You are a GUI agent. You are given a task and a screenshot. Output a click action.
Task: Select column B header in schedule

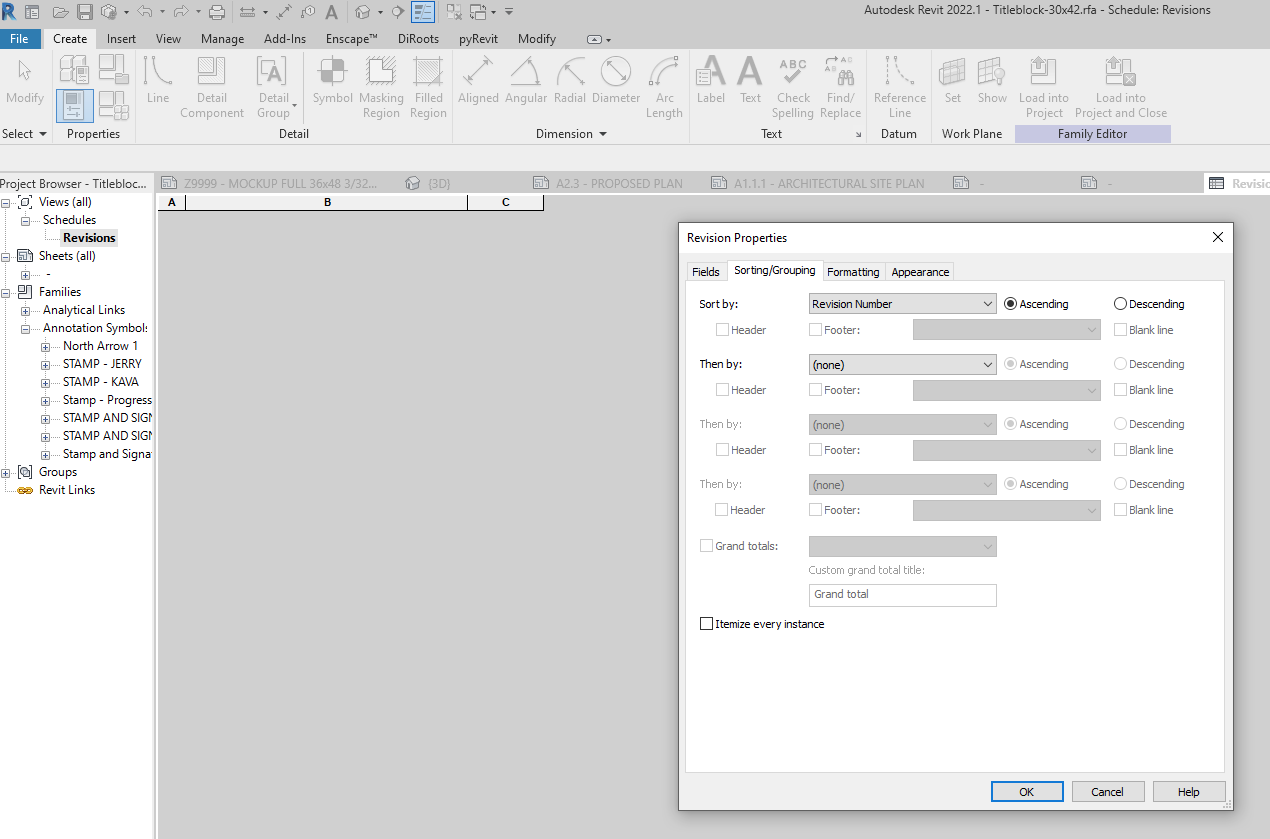tap(327, 202)
